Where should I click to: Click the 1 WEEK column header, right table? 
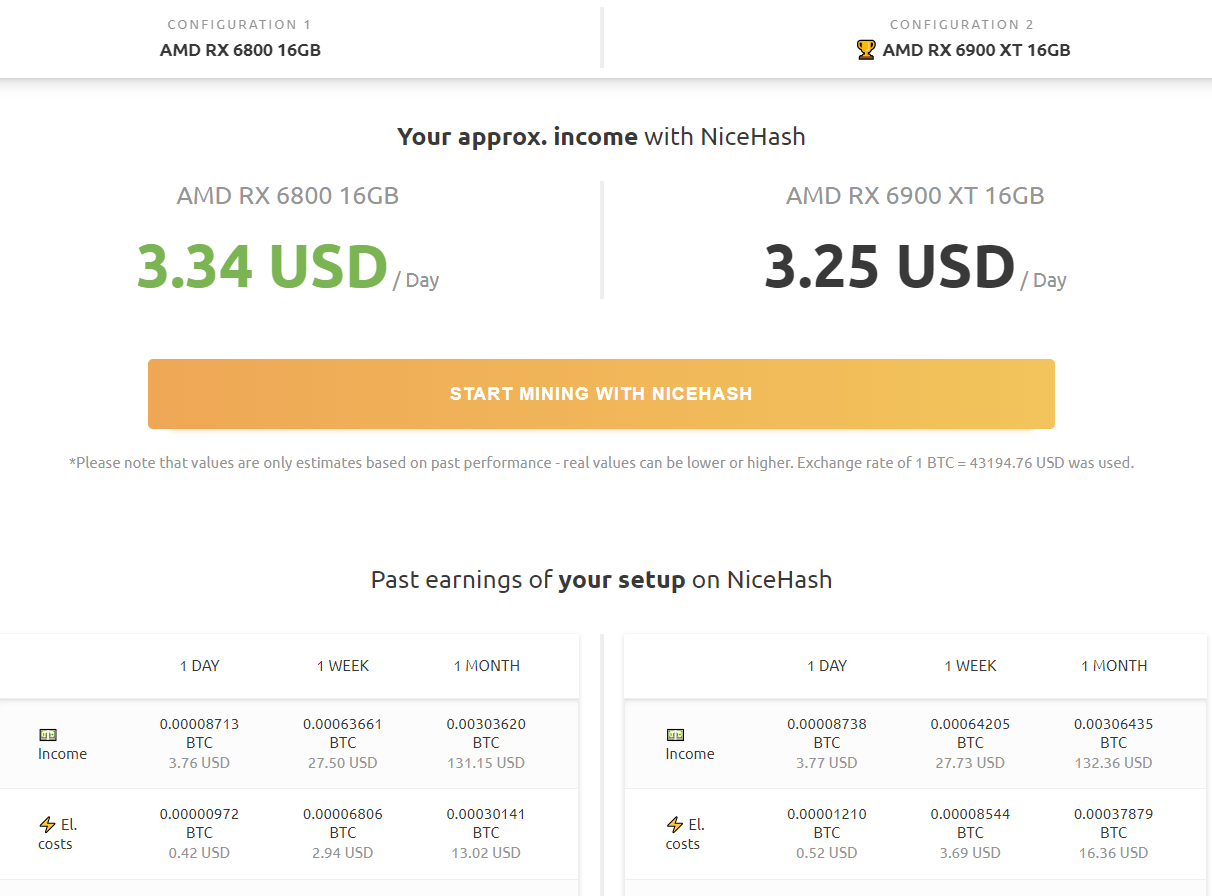(970, 666)
